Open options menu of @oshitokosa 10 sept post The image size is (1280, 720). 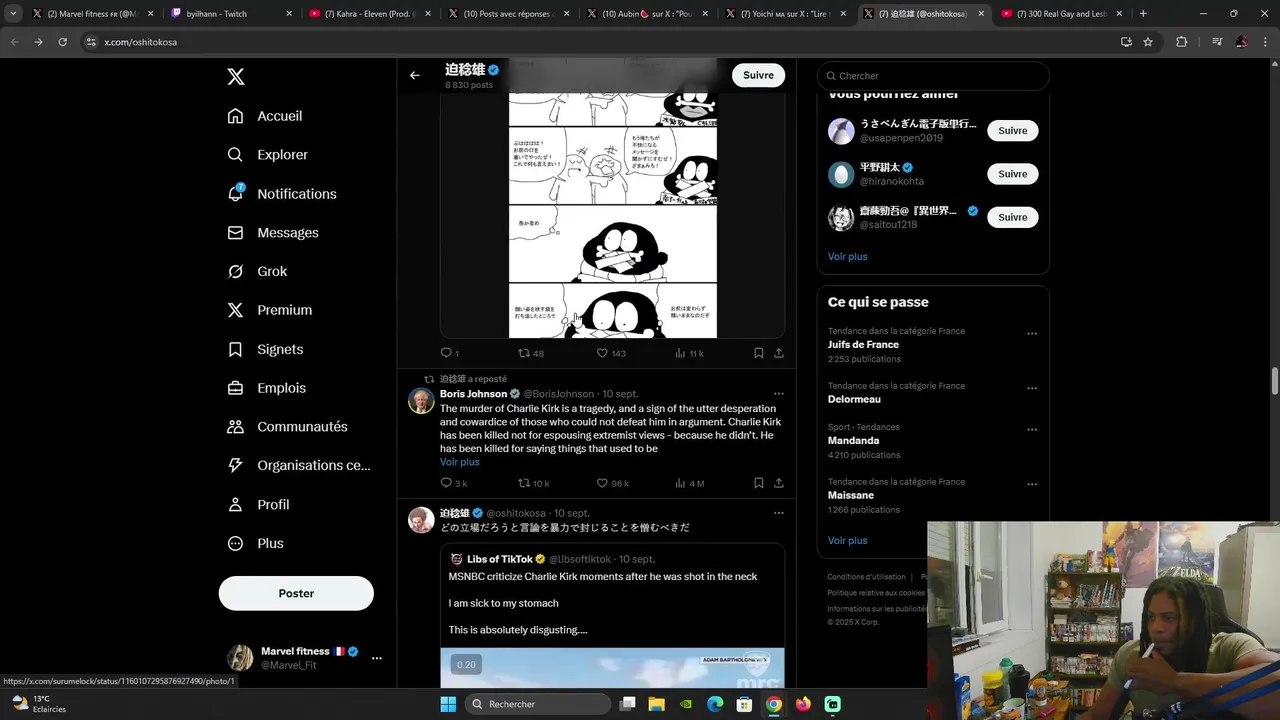click(778, 513)
